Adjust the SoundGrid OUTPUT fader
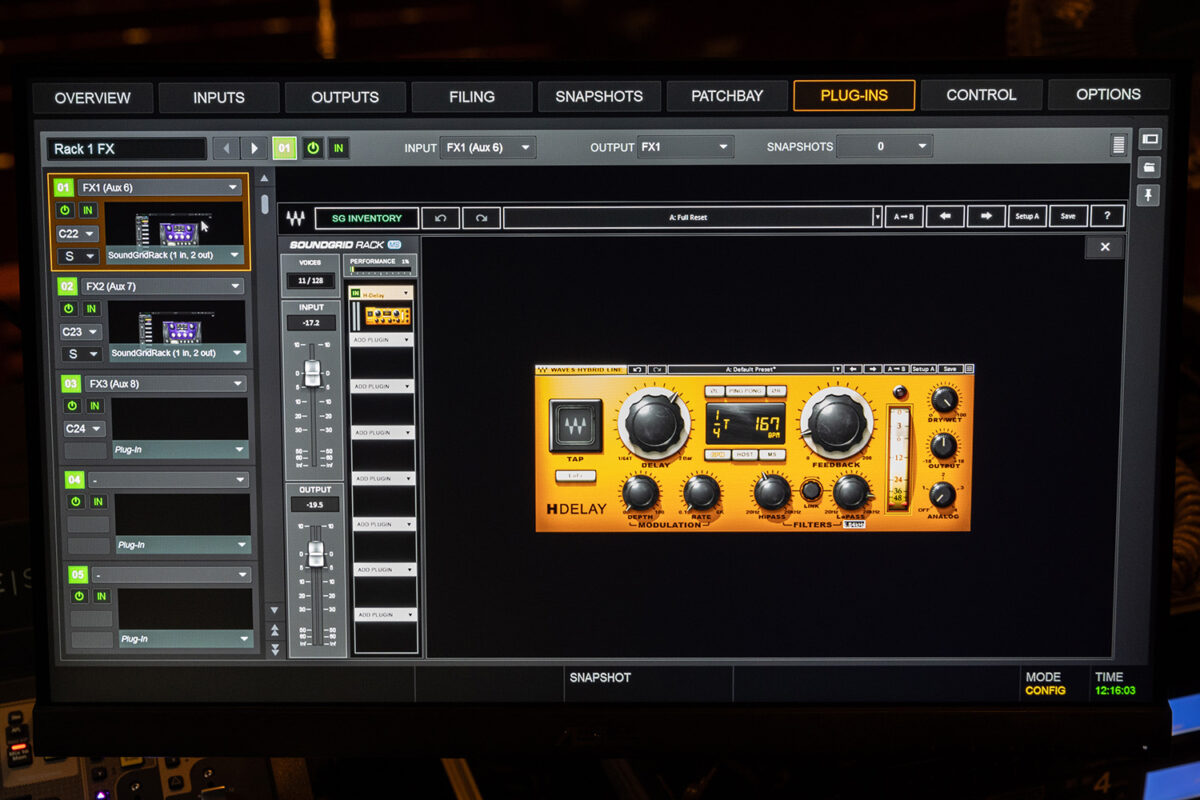The height and width of the screenshot is (800, 1200). click(x=316, y=553)
